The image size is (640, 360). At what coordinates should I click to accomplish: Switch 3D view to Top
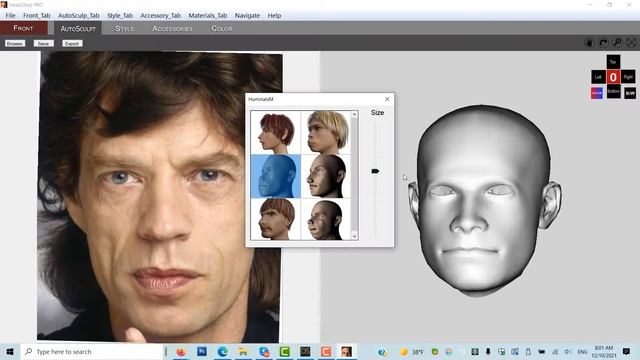pos(613,62)
